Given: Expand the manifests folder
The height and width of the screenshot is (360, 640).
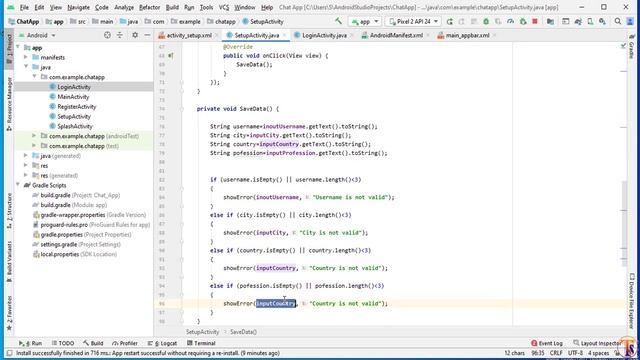Looking at the screenshot, I should 26,58.
